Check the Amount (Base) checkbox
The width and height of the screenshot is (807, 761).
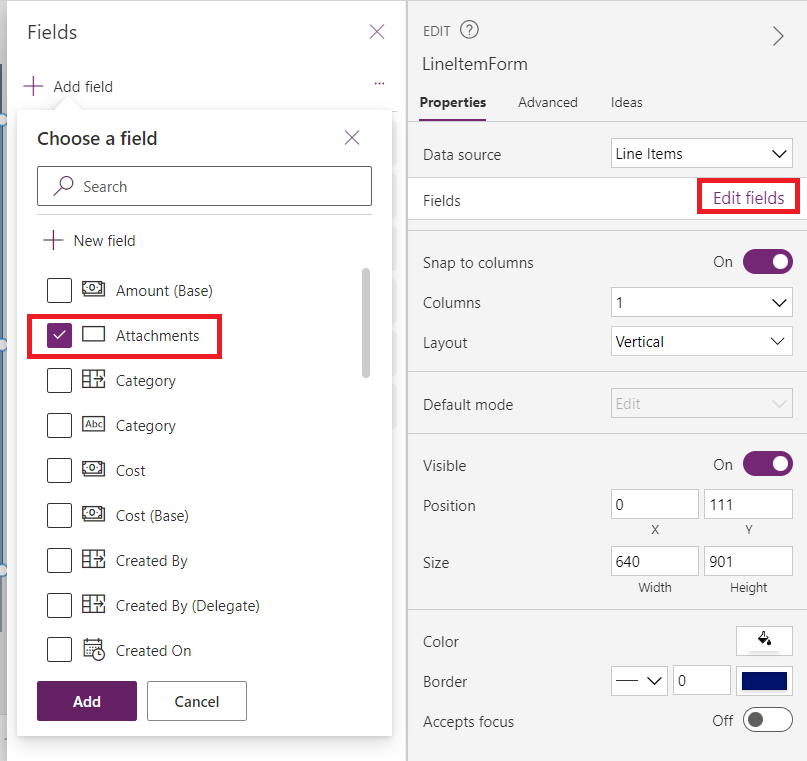[x=60, y=291]
